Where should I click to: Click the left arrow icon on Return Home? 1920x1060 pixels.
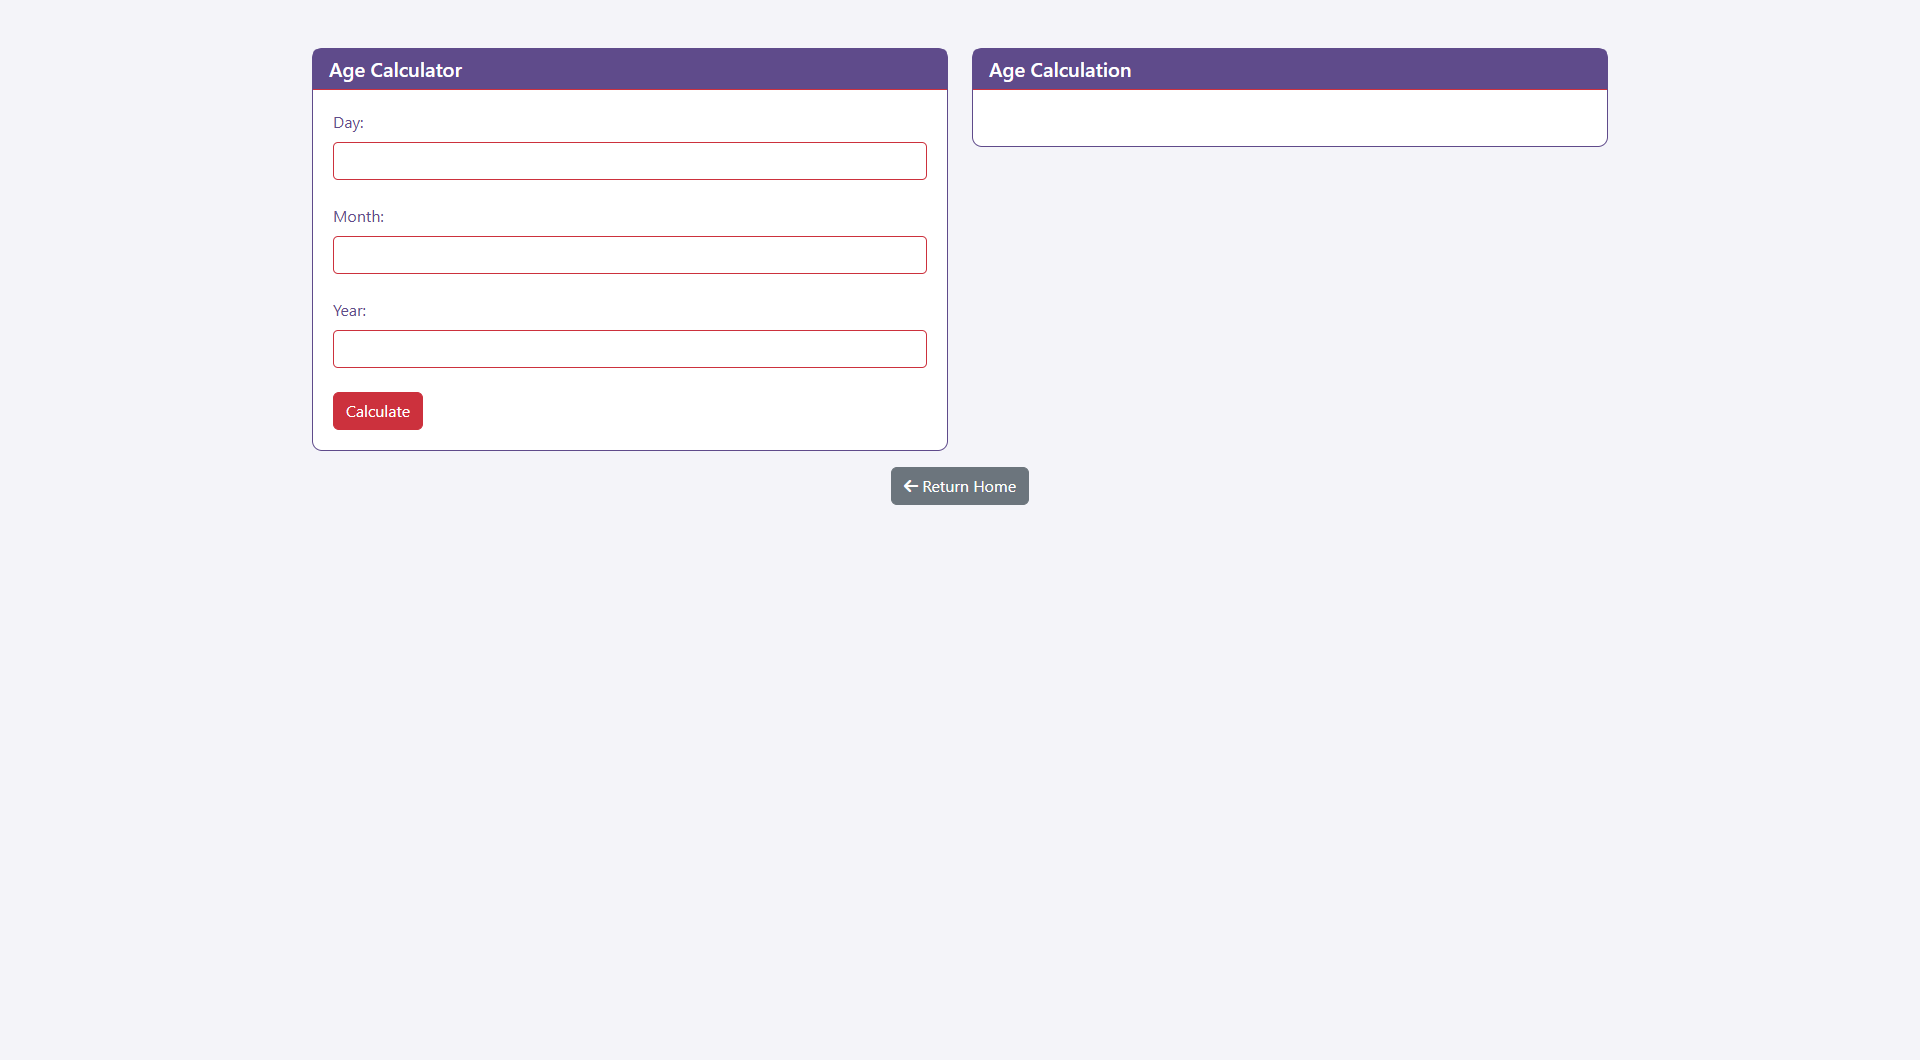[910, 486]
